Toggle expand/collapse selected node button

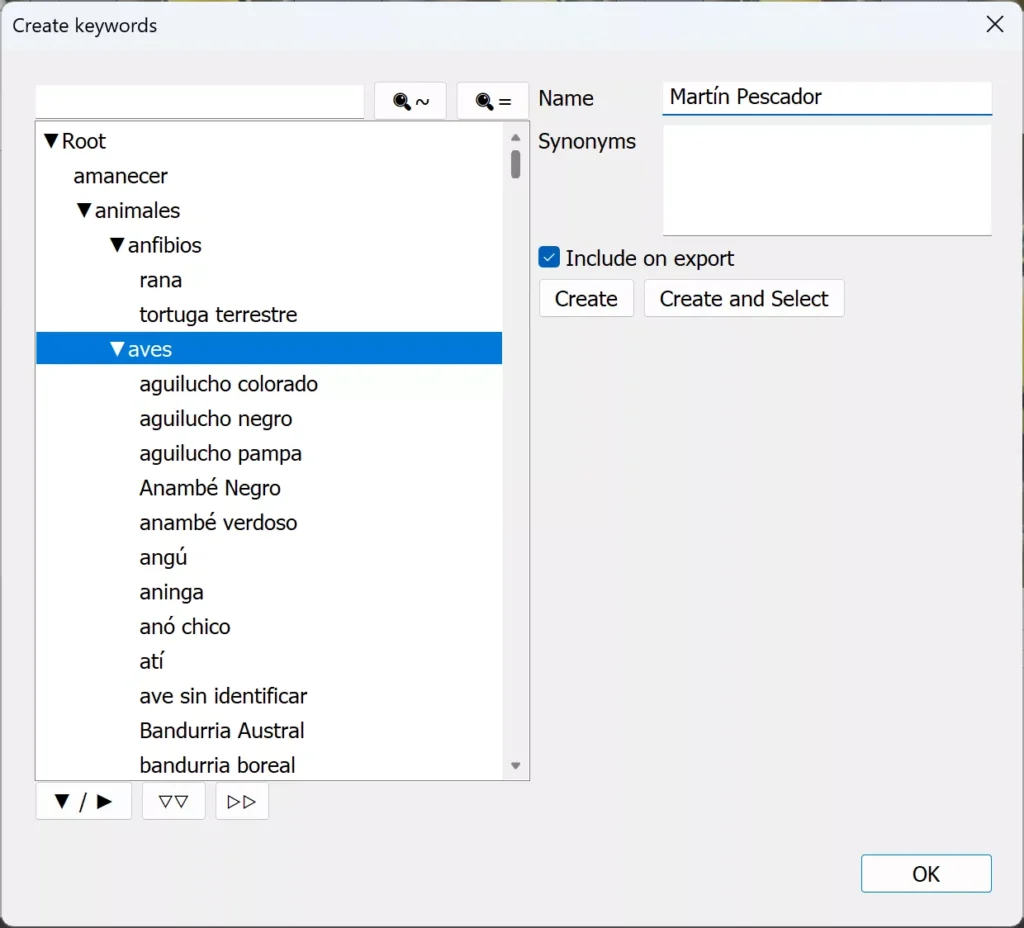(84, 801)
